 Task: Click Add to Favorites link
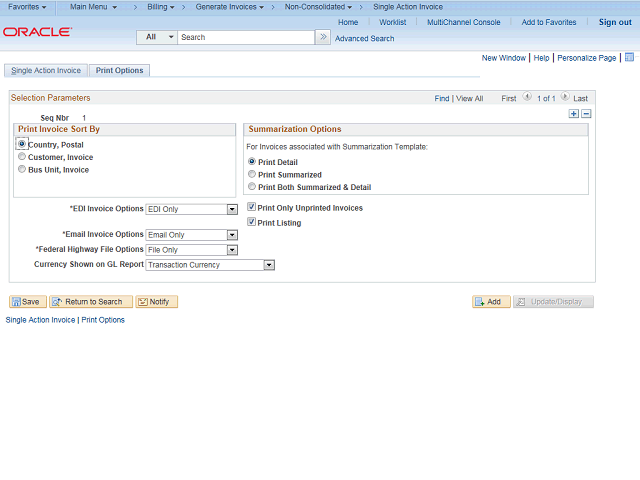click(549, 22)
